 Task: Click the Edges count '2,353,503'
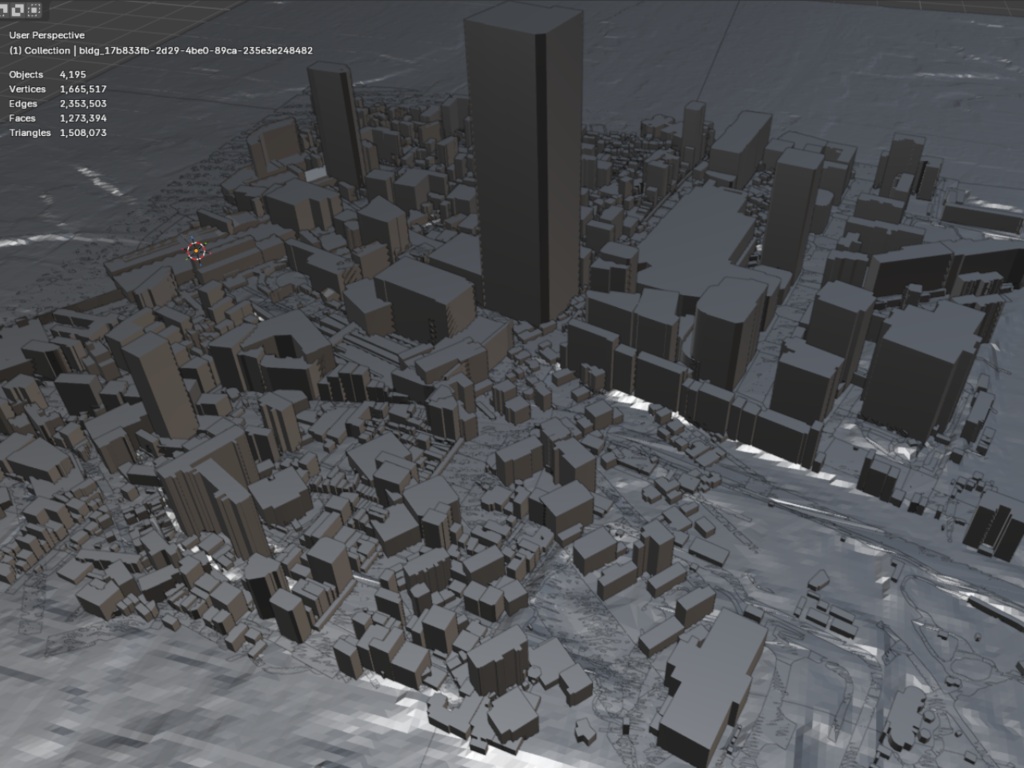click(83, 103)
